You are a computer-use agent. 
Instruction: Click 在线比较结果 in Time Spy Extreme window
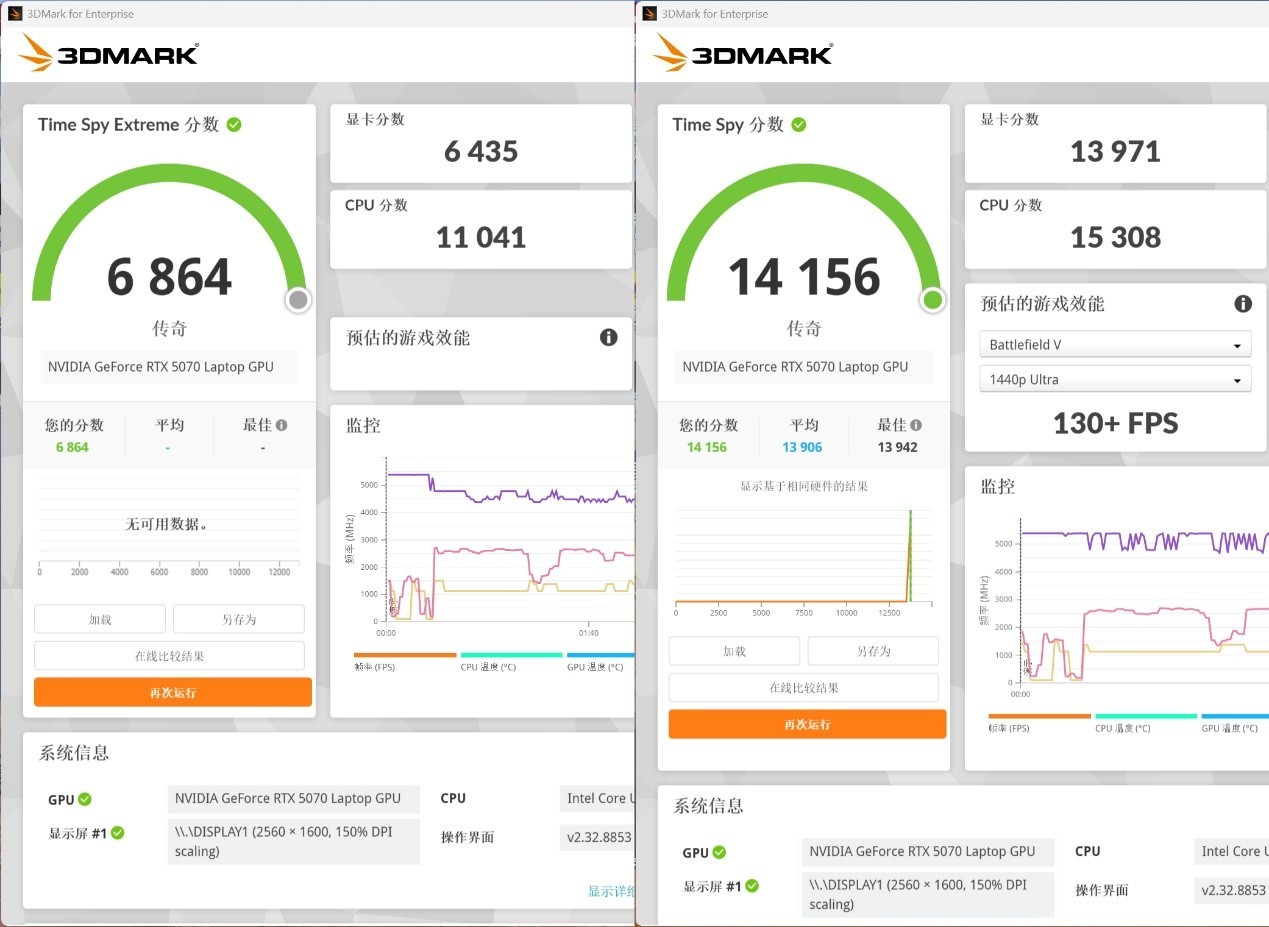[x=169, y=656]
